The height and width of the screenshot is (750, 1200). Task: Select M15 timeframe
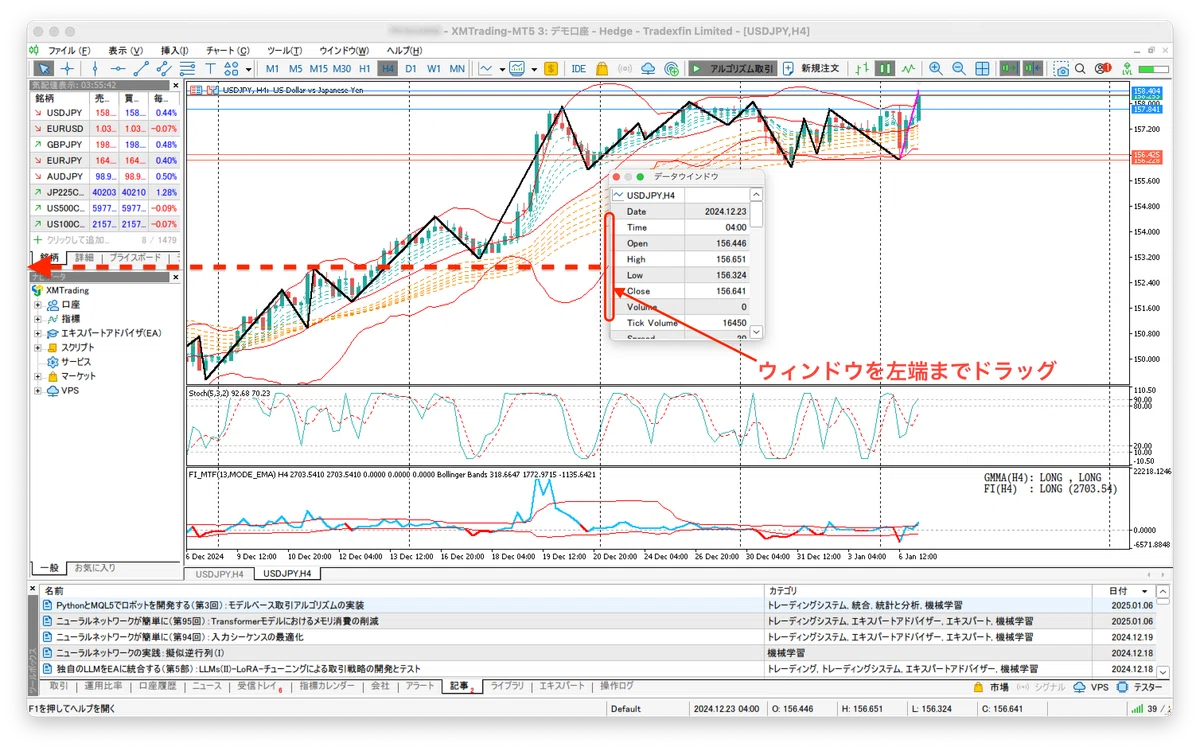click(x=318, y=68)
